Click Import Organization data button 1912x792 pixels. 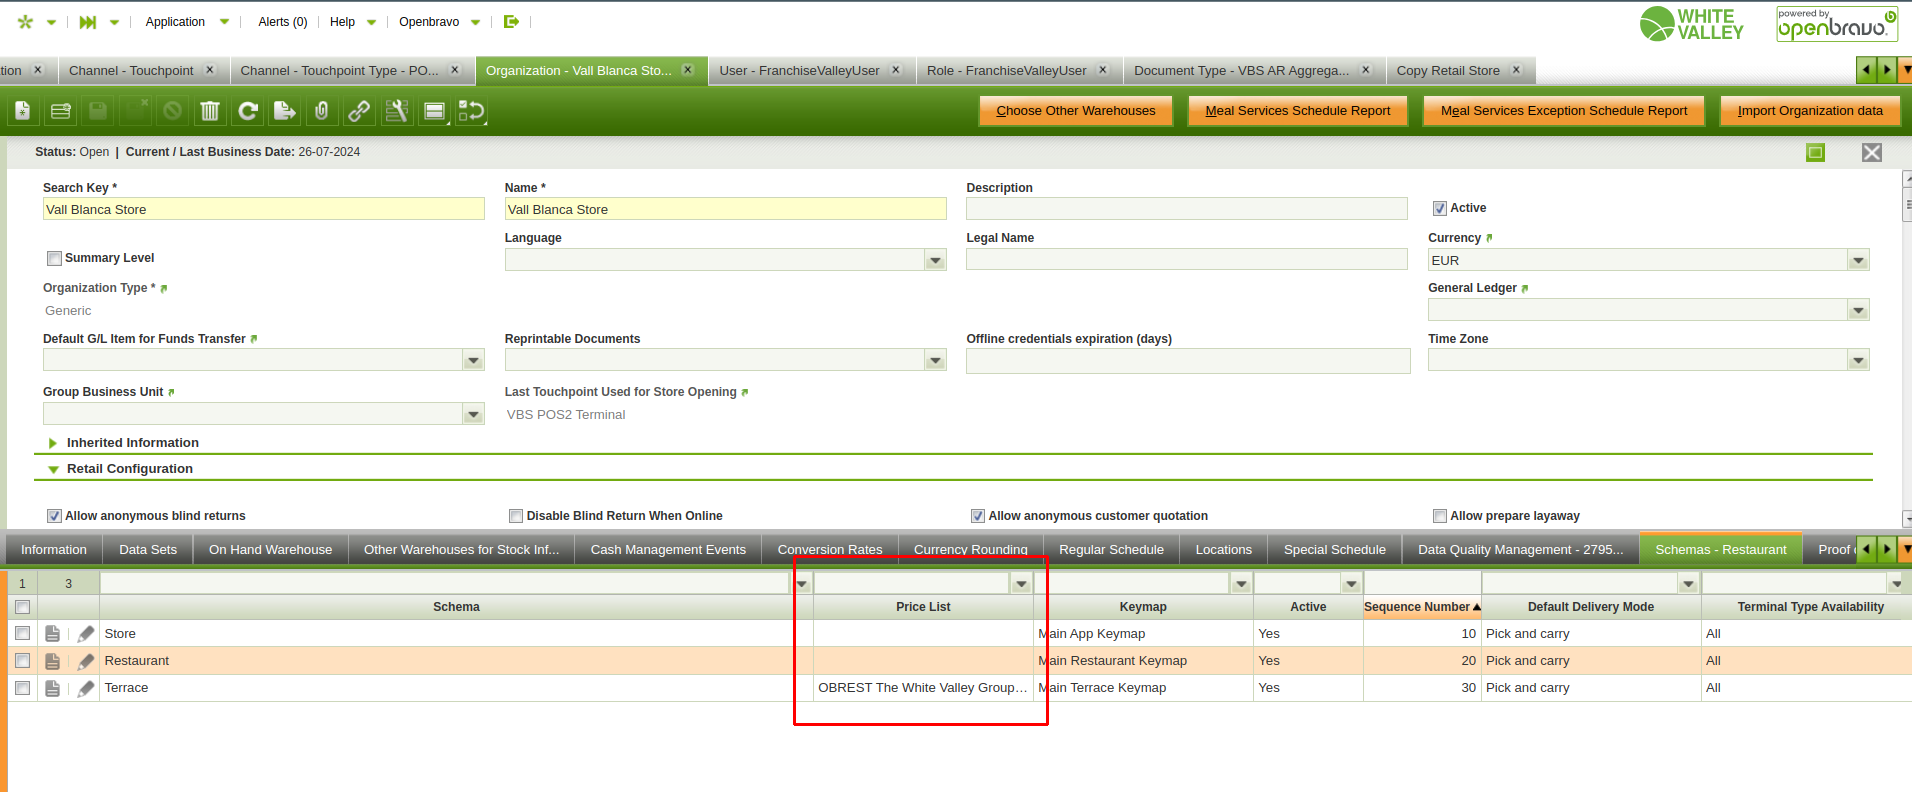pos(1809,111)
